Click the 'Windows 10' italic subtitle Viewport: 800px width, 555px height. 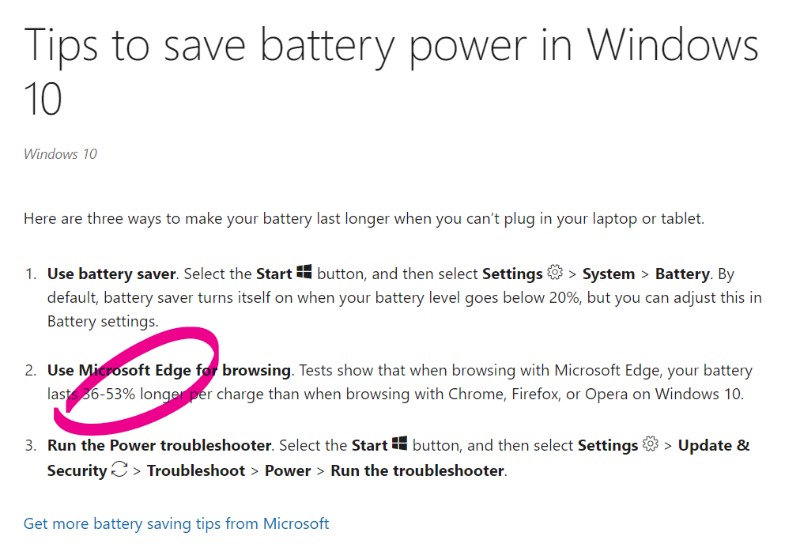coord(60,154)
